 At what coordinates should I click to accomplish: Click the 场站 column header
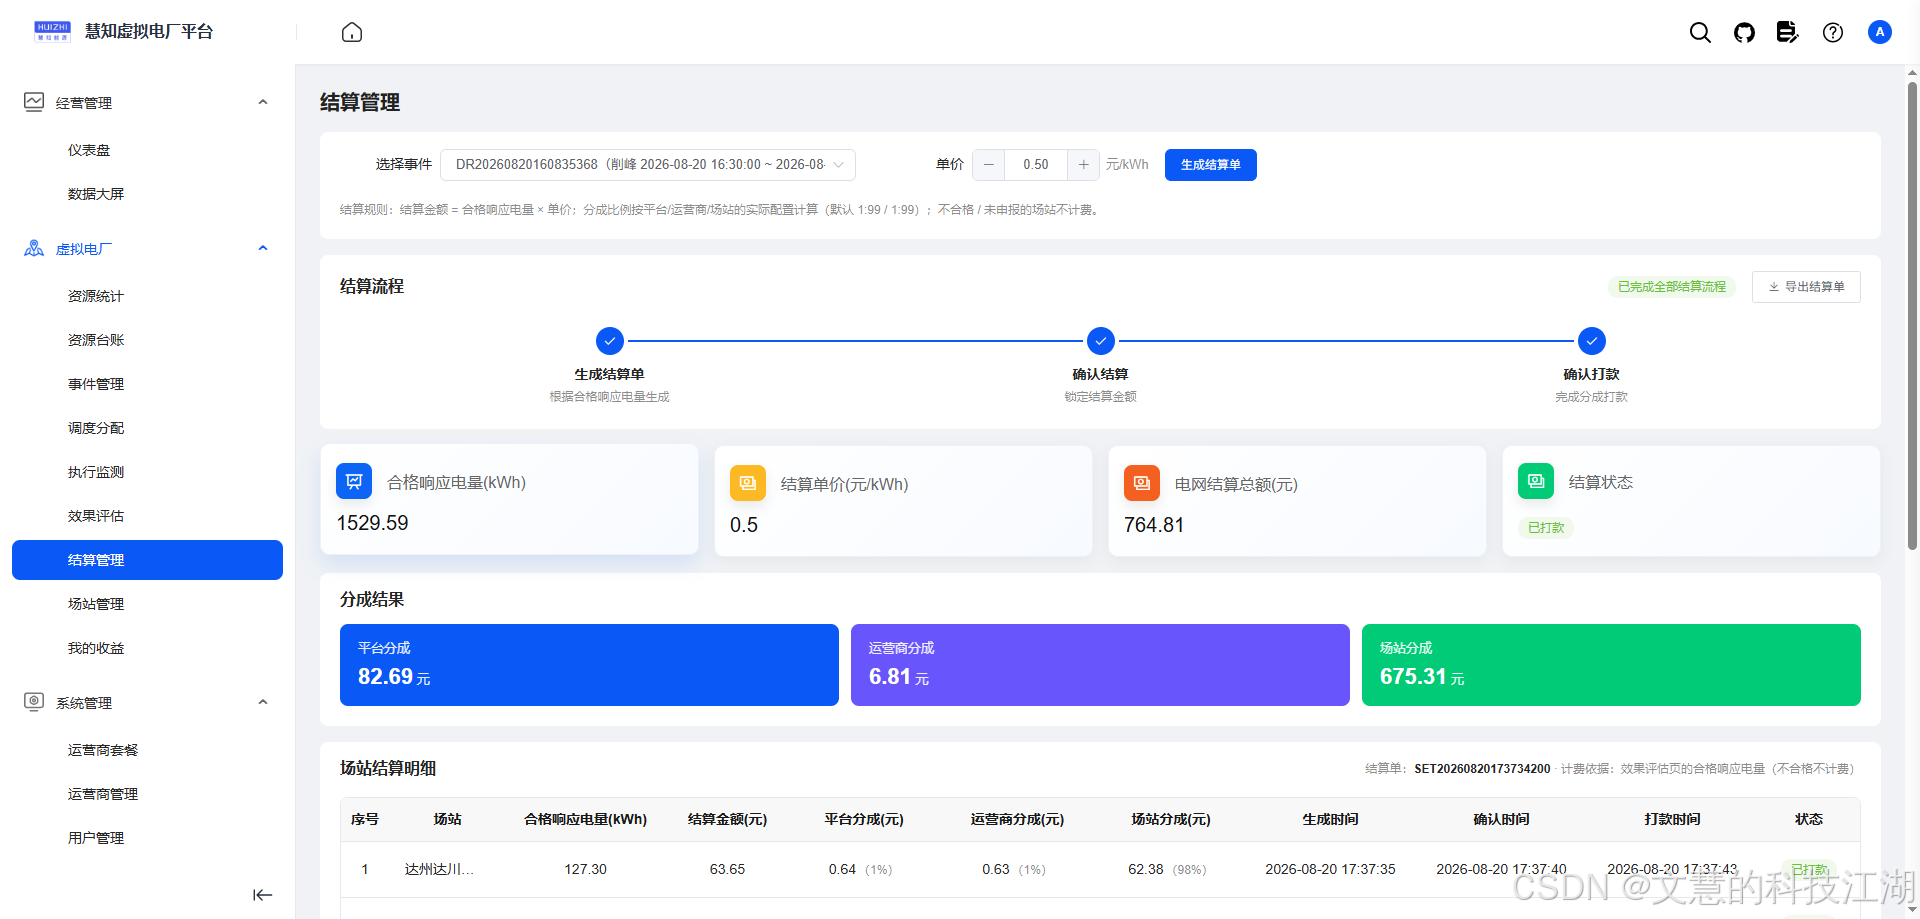click(447, 819)
